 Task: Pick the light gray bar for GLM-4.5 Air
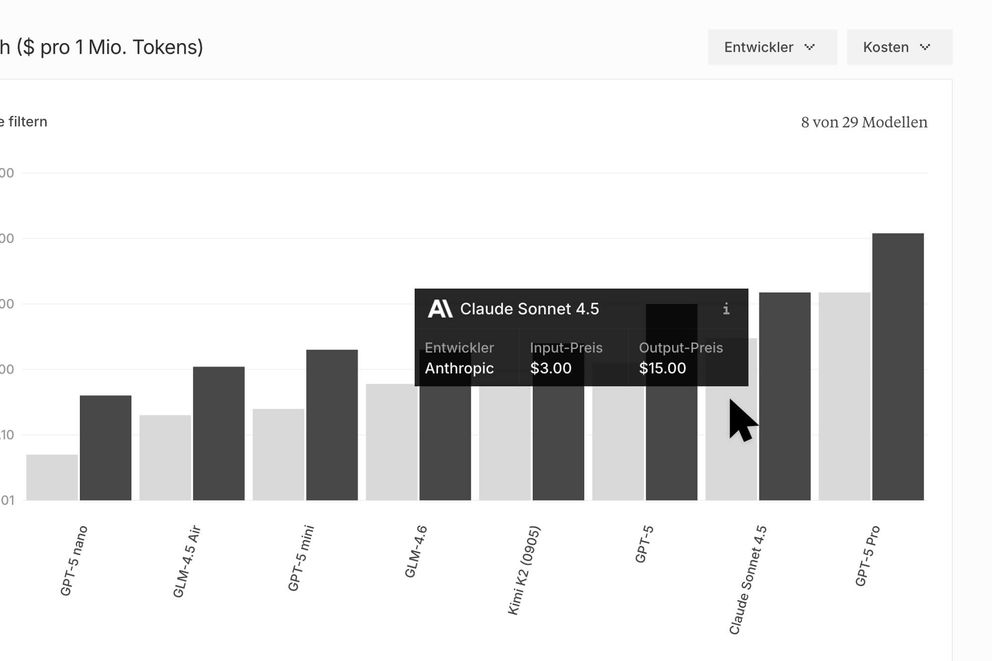pos(165,457)
